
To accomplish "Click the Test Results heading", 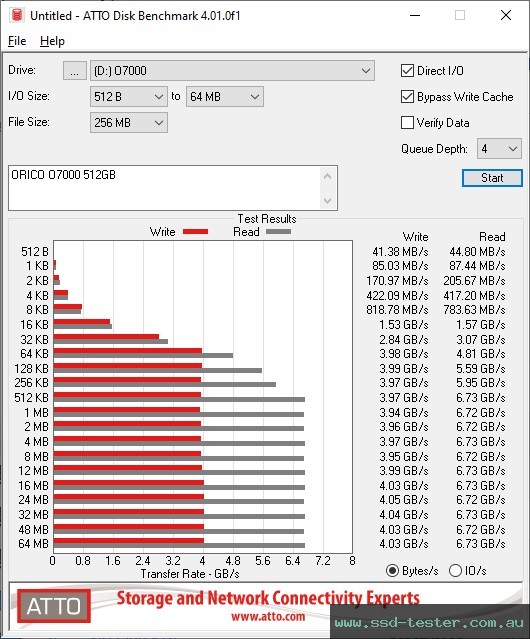I will pos(267,219).
